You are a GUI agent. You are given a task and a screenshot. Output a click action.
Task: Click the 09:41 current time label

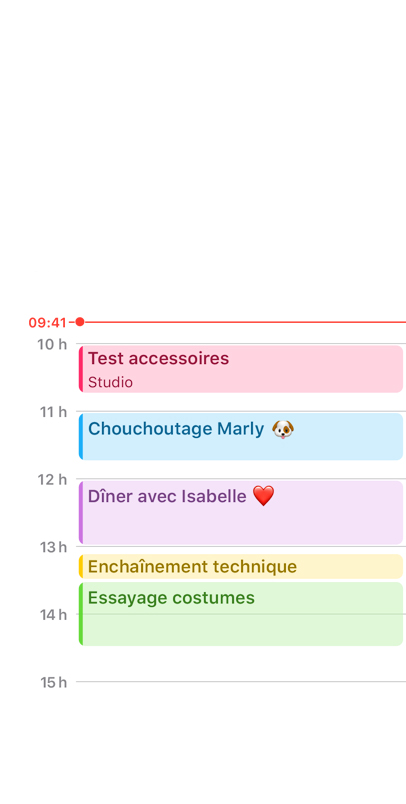click(x=48, y=323)
